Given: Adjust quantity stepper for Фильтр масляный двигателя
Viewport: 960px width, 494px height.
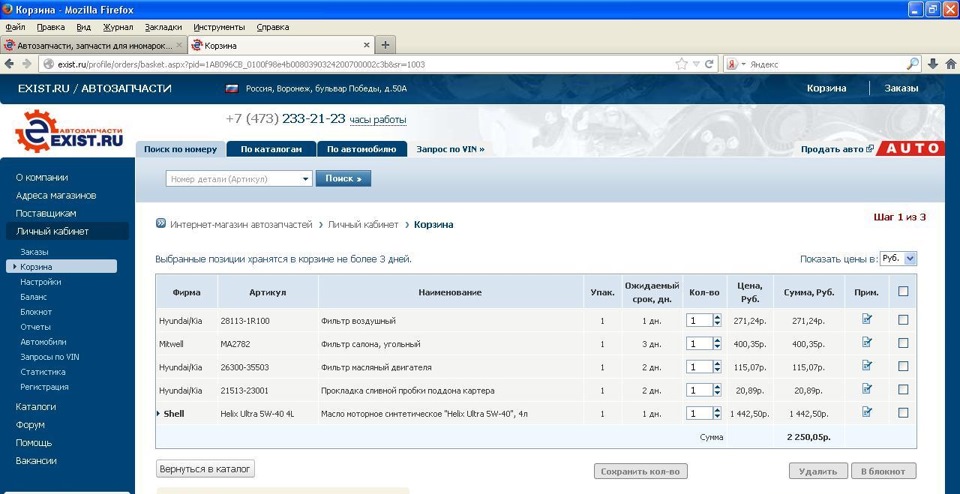Looking at the screenshot, I should [x=717, y=367].
